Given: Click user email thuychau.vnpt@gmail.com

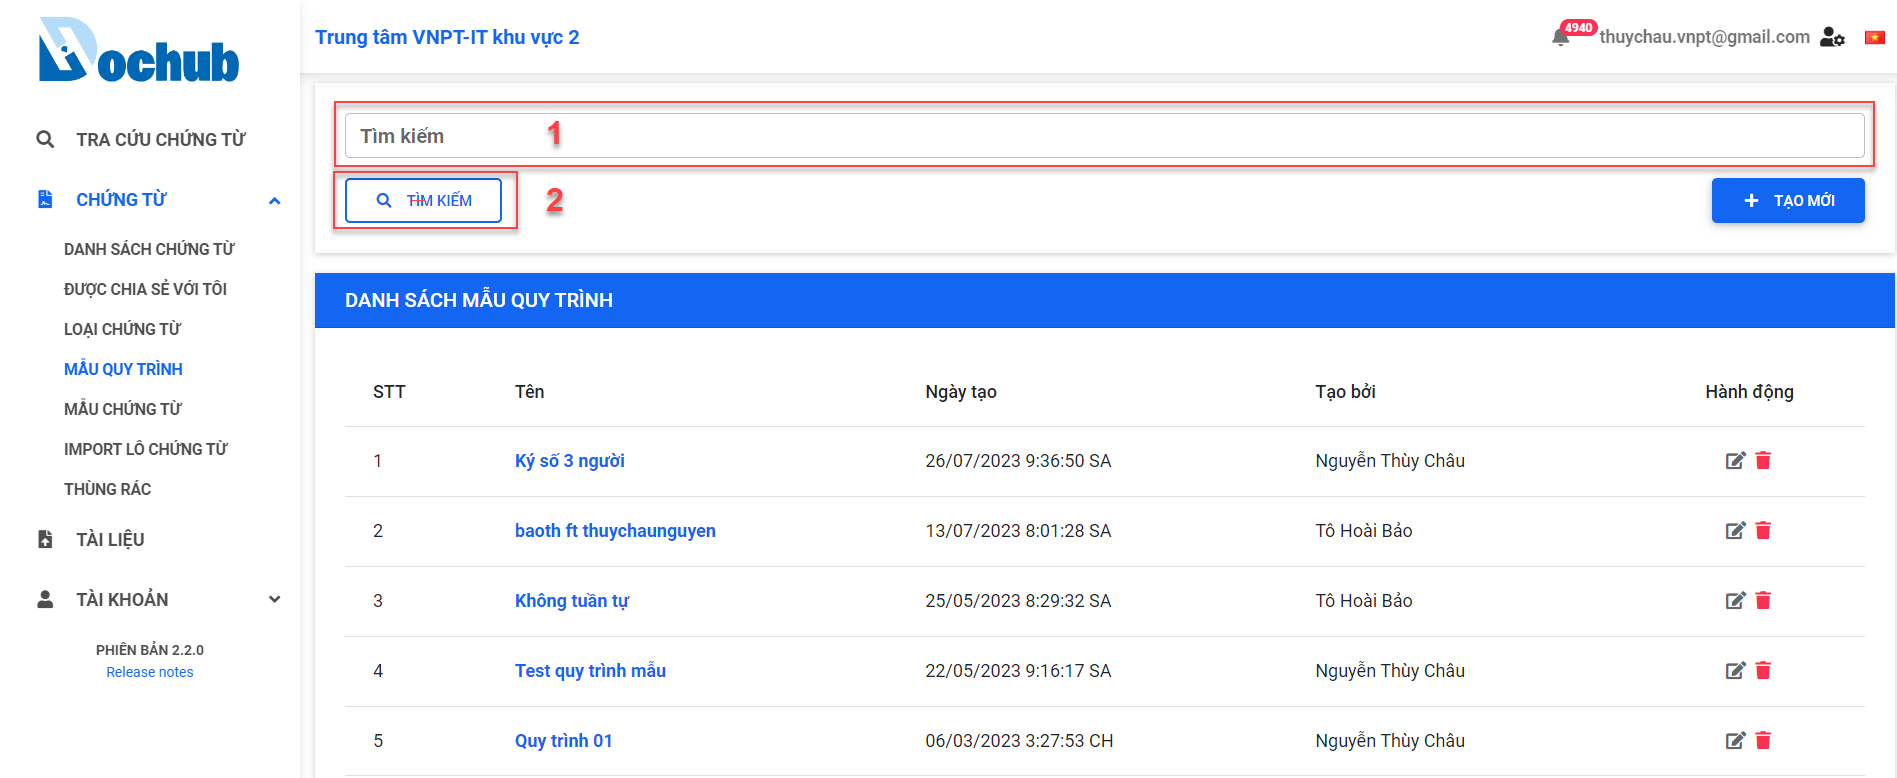Looking at the screenshot, I should click(x=1704, y=37).
